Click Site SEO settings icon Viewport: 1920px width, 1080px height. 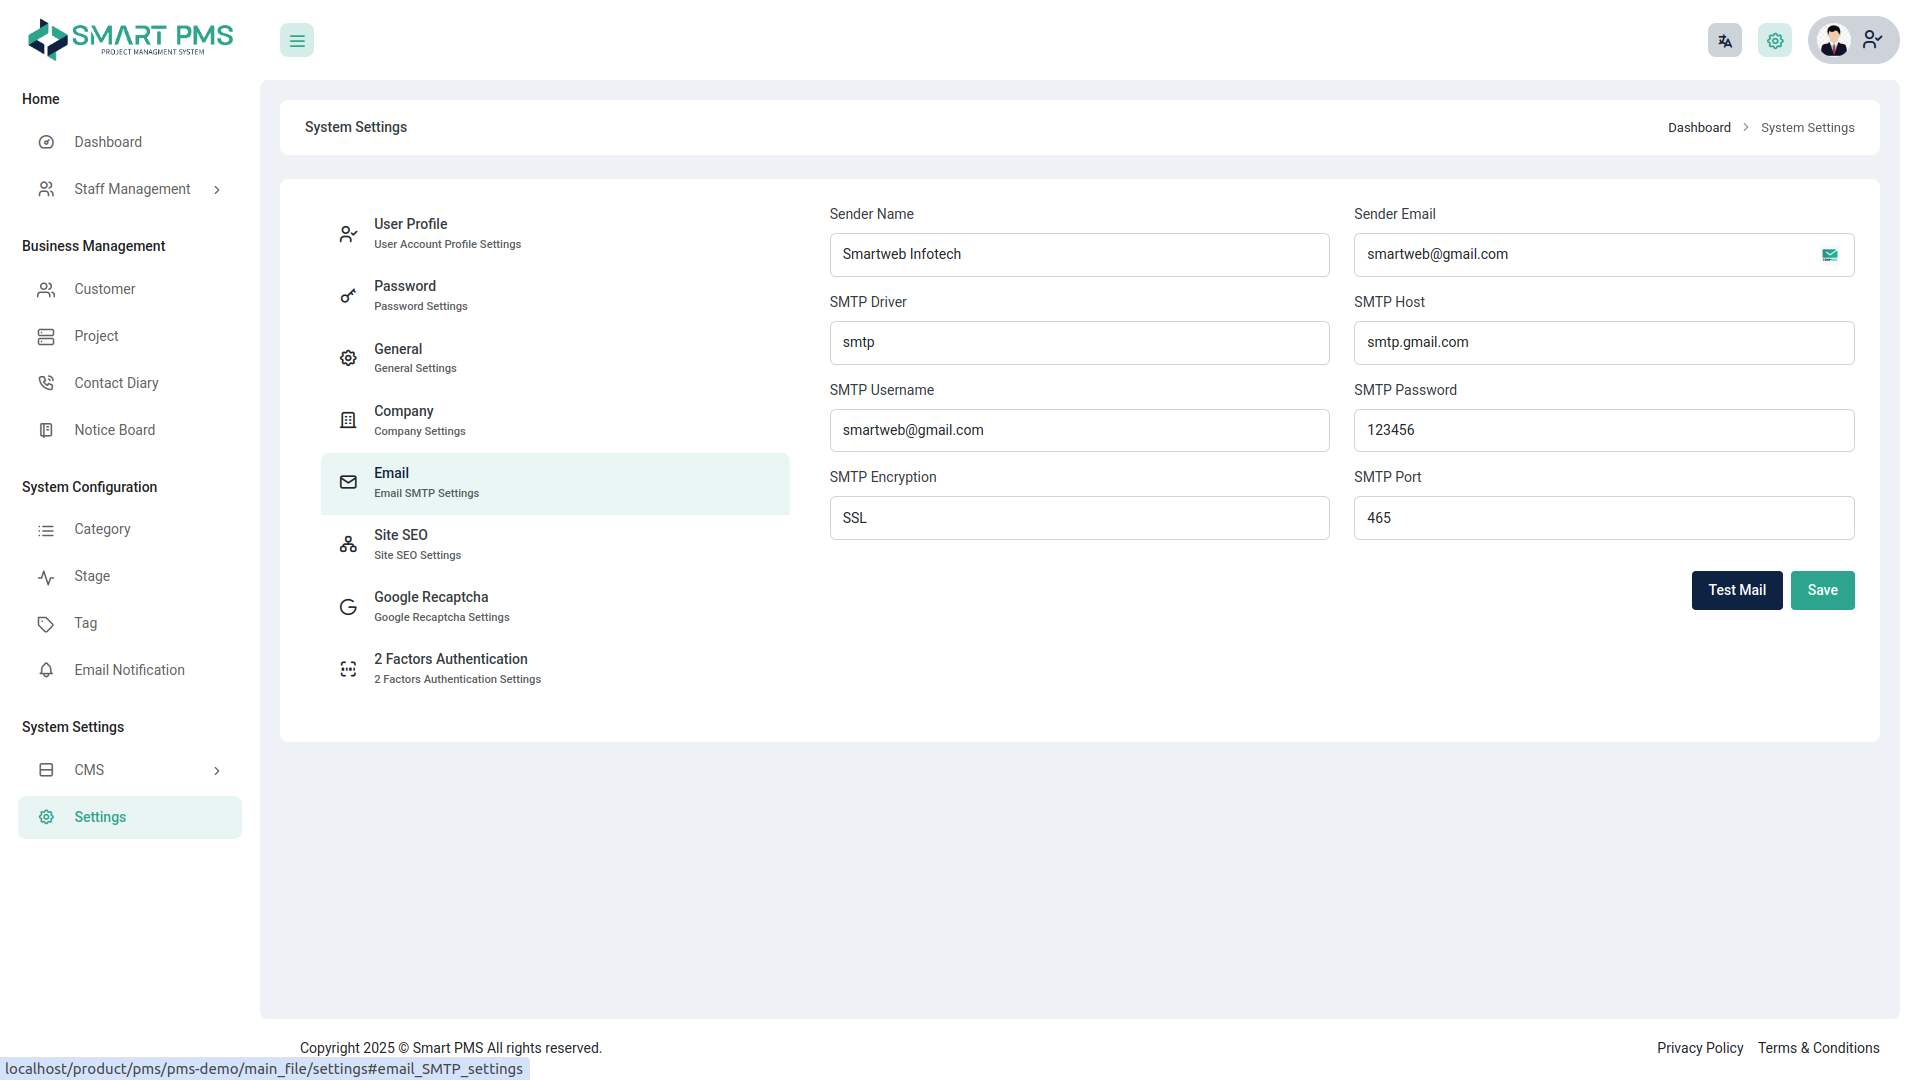point(348,545)
